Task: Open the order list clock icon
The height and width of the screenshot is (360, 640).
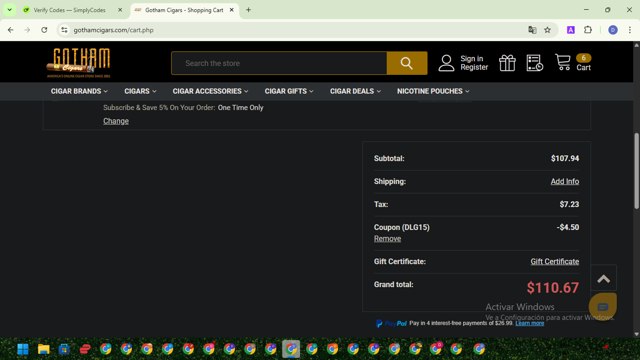Action: click(x=534, y=63)
